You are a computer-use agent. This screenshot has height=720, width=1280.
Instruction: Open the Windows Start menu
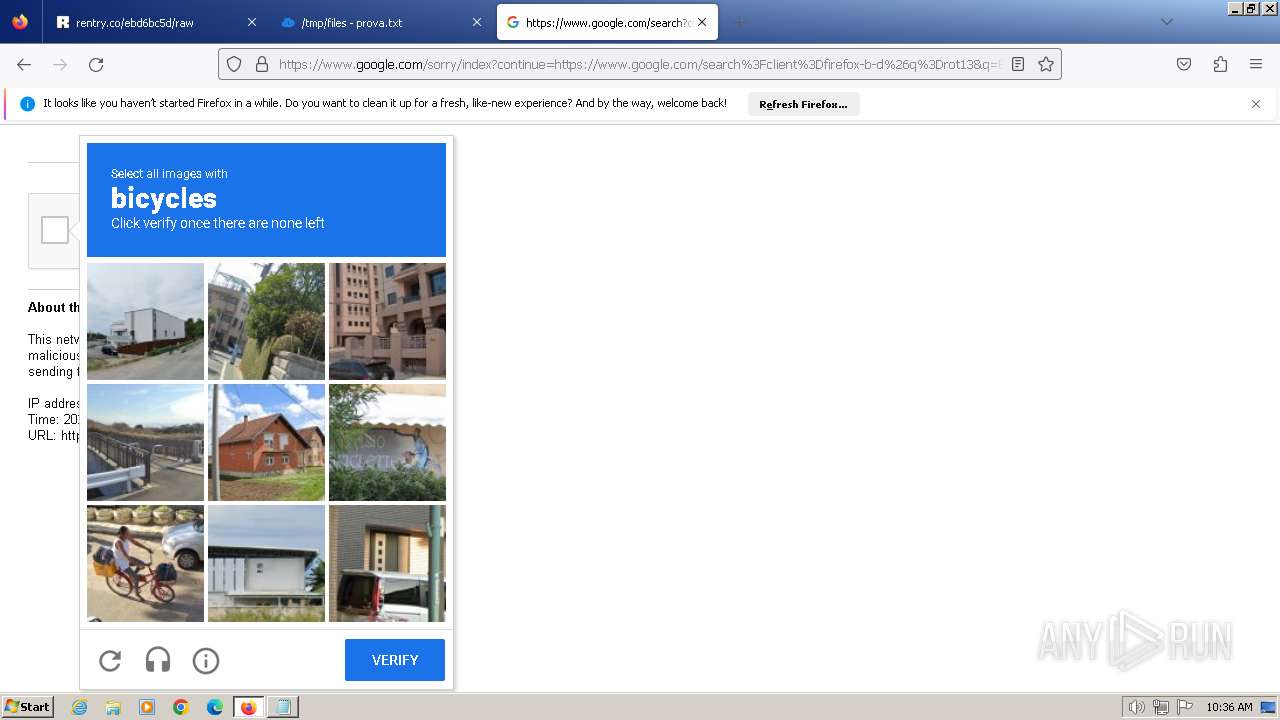click(28, 707)
